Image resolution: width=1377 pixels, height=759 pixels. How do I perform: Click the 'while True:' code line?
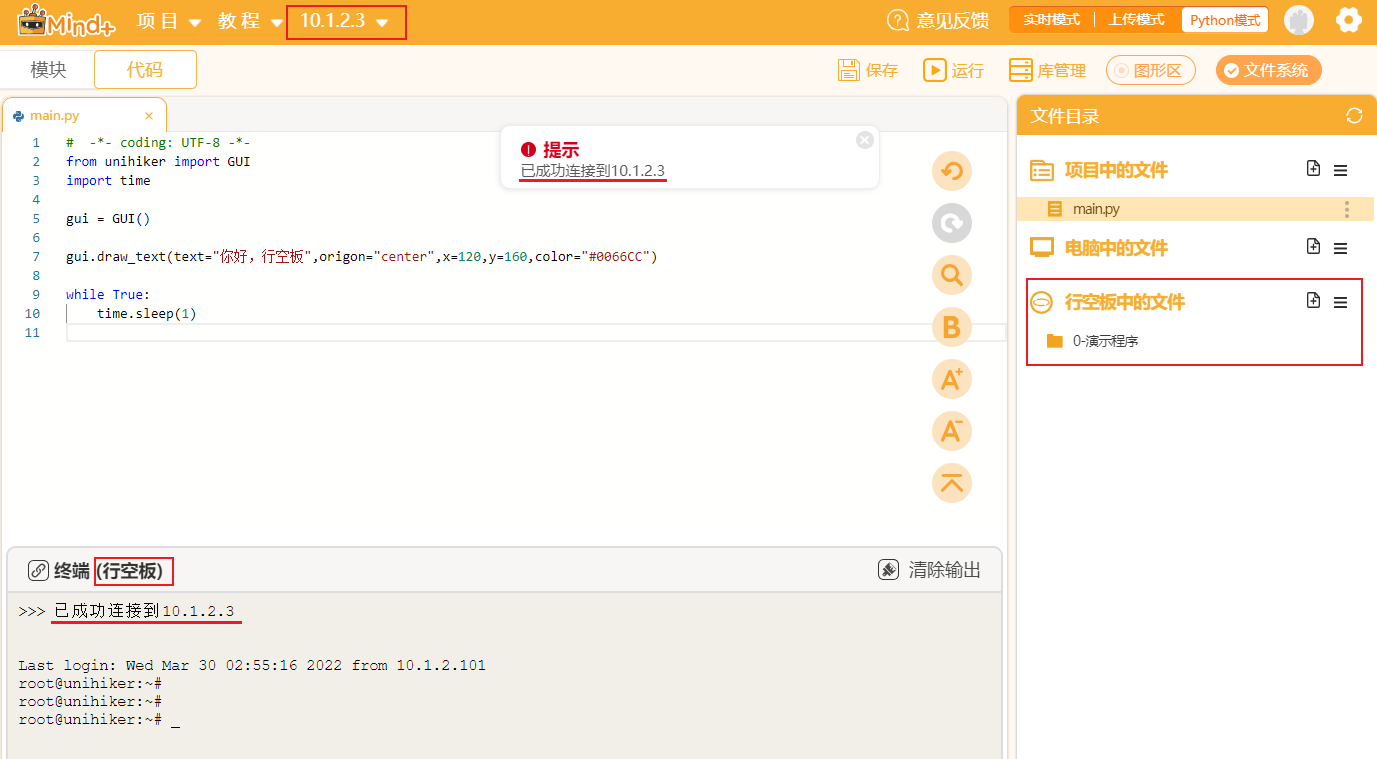[107, 294]
